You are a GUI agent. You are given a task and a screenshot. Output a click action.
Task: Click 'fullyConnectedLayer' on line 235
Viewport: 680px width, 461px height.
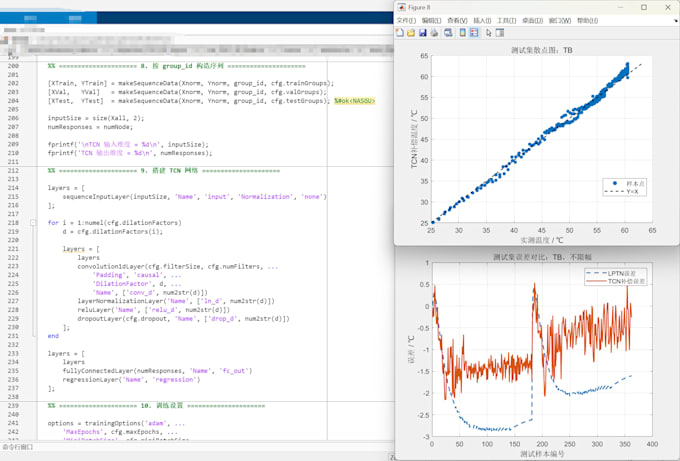tap(98, 371)
